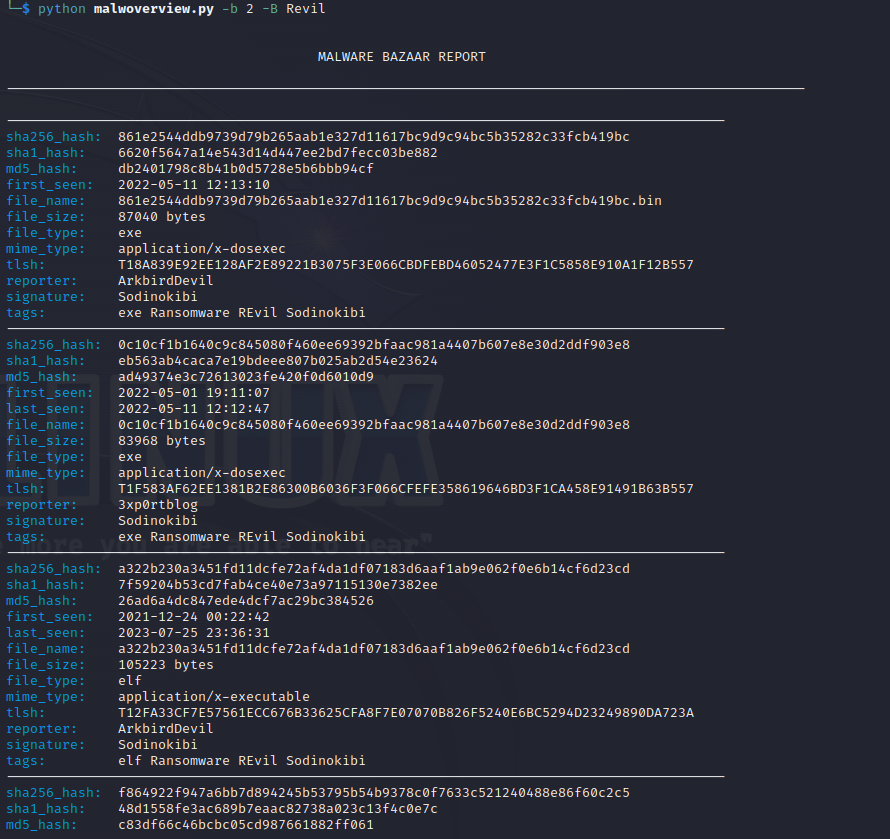Image resolution: width=890 pixels, height=839 pixels.
Task: Click sha1 hash eb563ab4caca7e19bdeee807b025ab2d54e23624
Action: 278,360
